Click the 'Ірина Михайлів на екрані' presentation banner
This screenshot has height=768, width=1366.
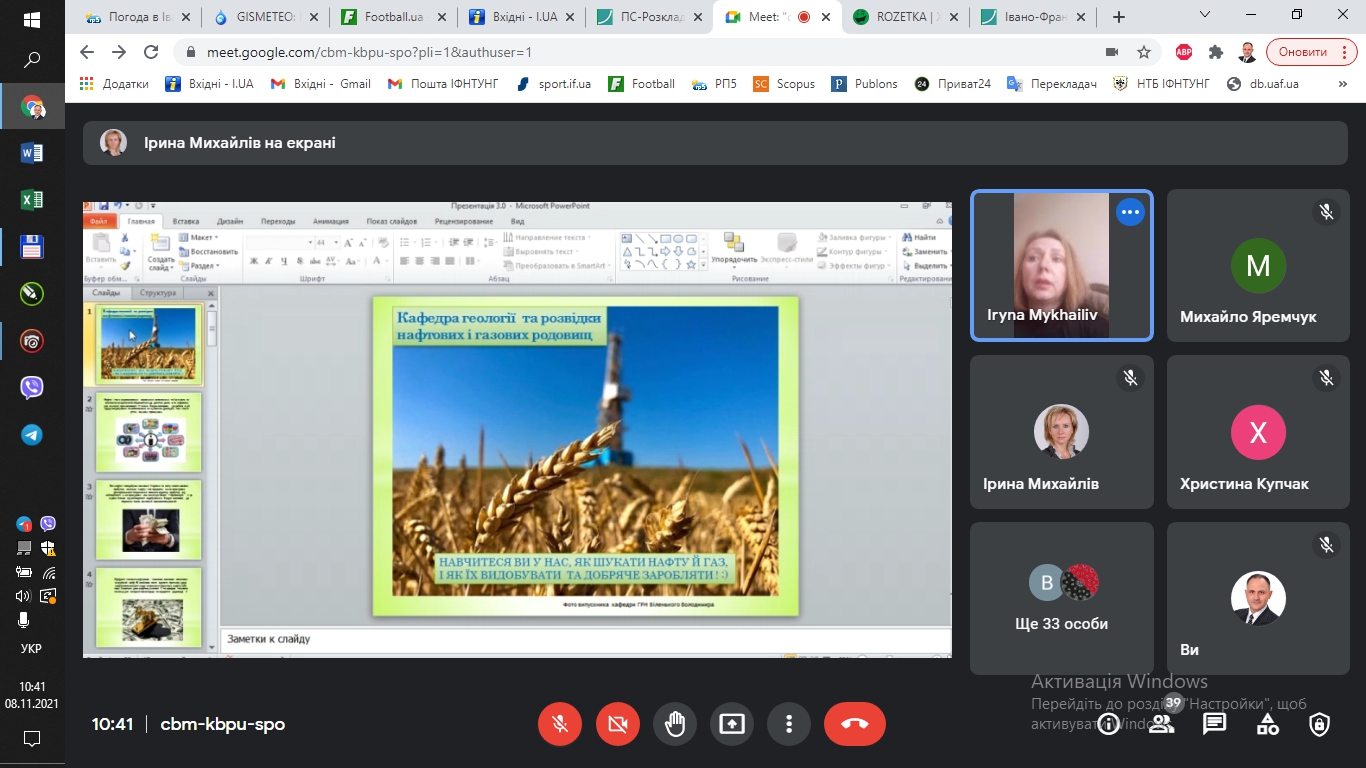point(715,143)
